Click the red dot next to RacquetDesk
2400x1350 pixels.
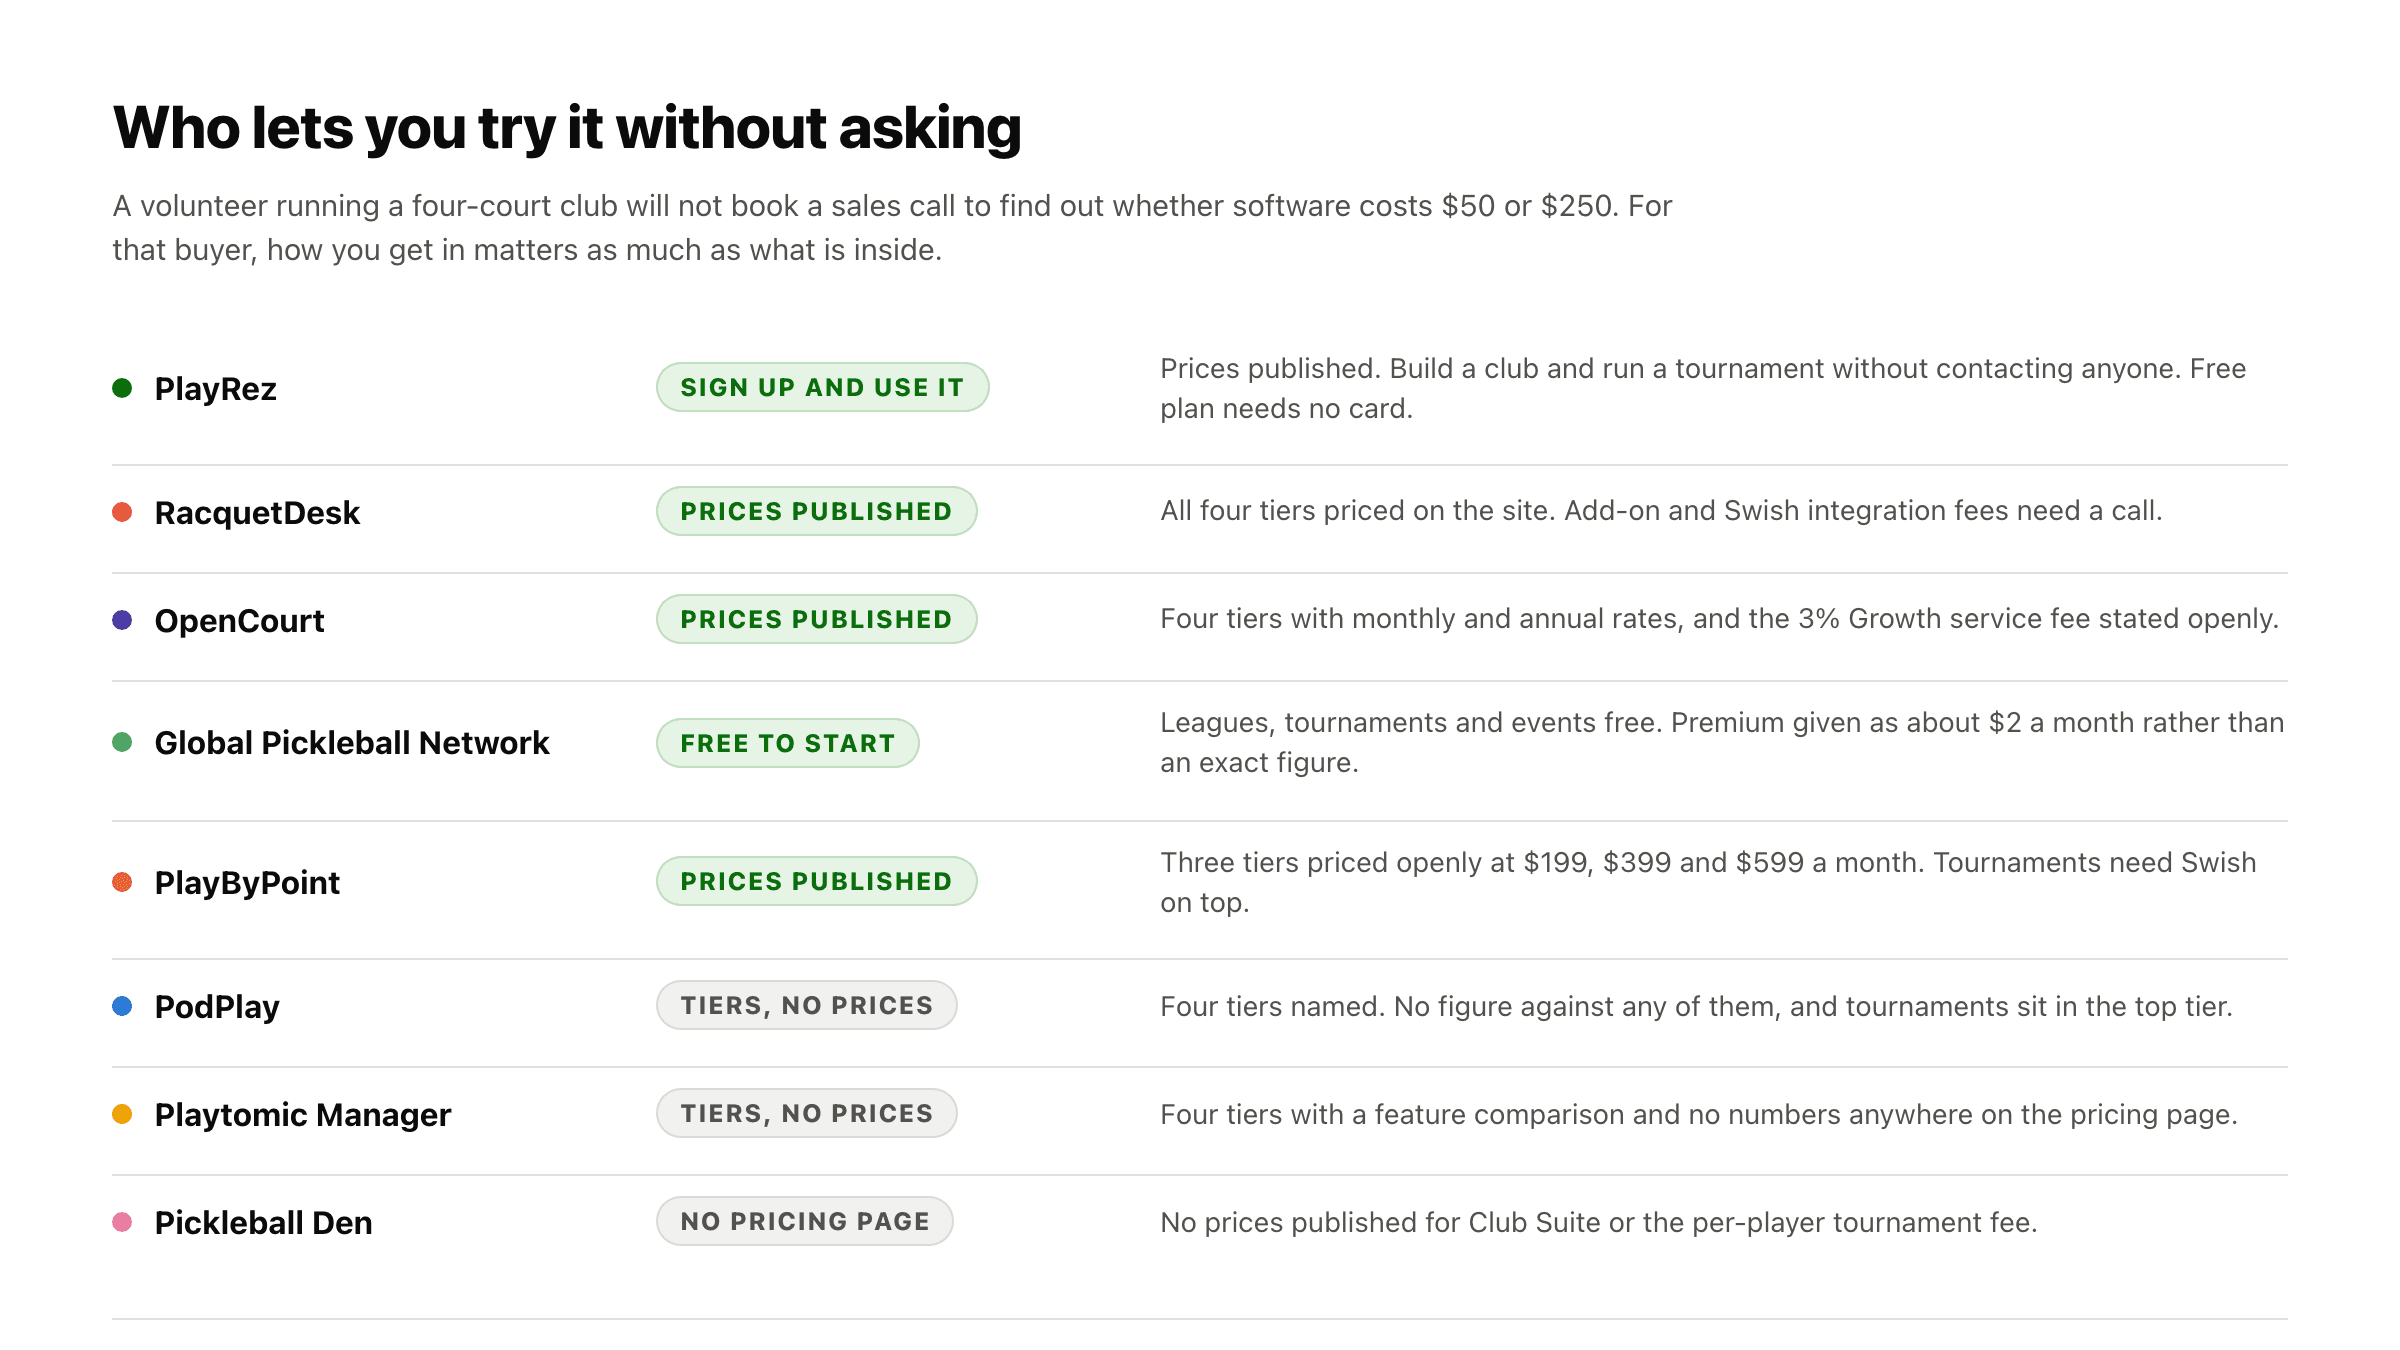point(122,512)
